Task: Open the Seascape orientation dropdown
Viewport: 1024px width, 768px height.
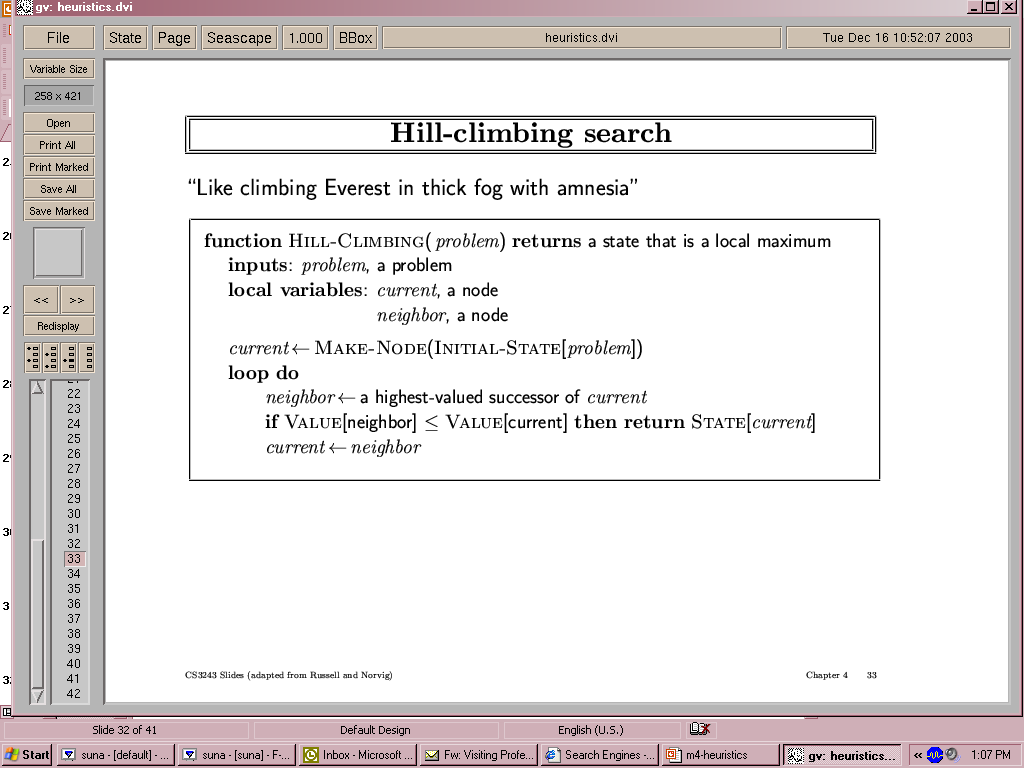Action: [x=239, y=38]
